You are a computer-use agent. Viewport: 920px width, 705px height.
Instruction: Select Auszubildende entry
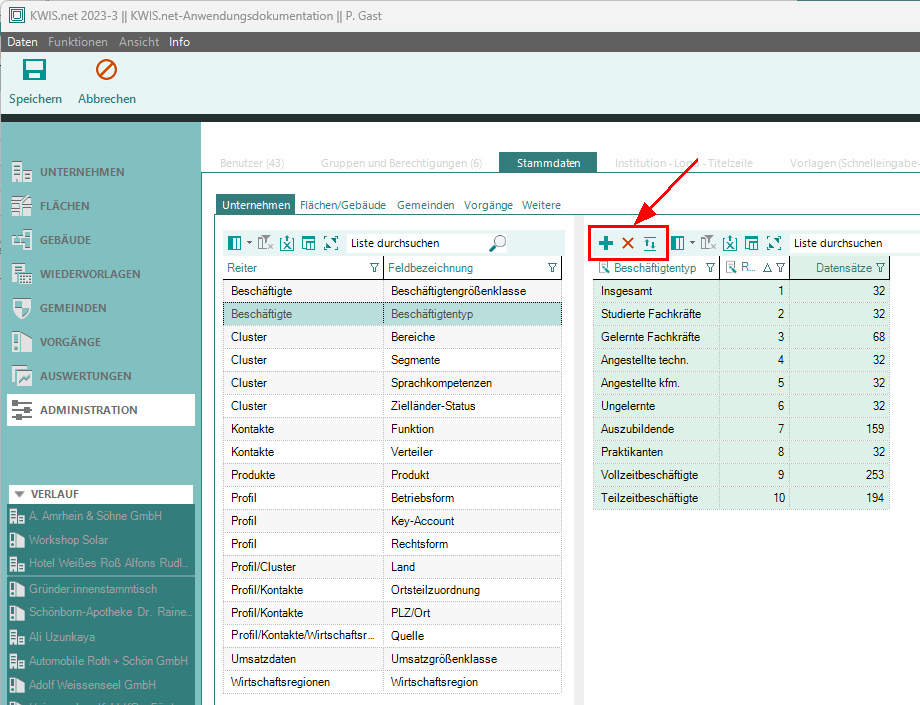tap(741, 429)
